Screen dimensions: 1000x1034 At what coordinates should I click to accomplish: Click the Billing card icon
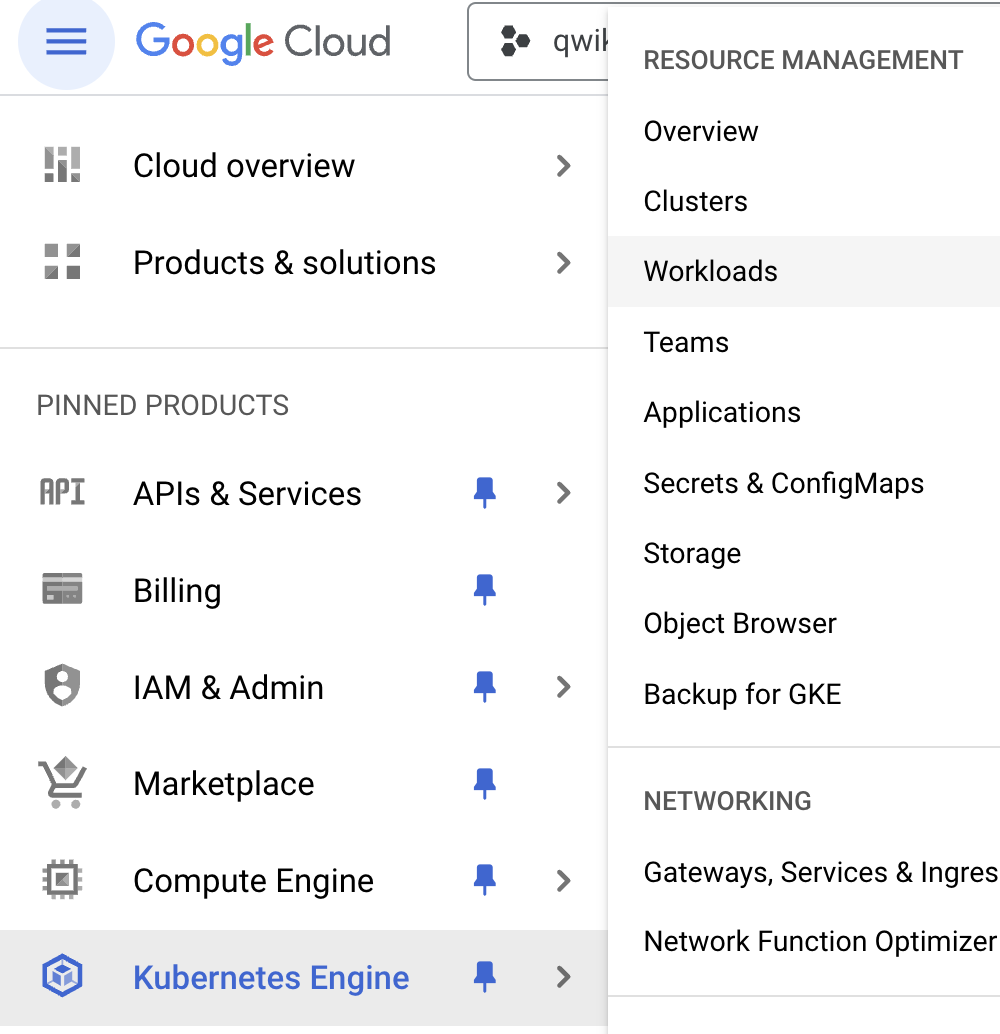pyautogui.click(x=62, y=590)
